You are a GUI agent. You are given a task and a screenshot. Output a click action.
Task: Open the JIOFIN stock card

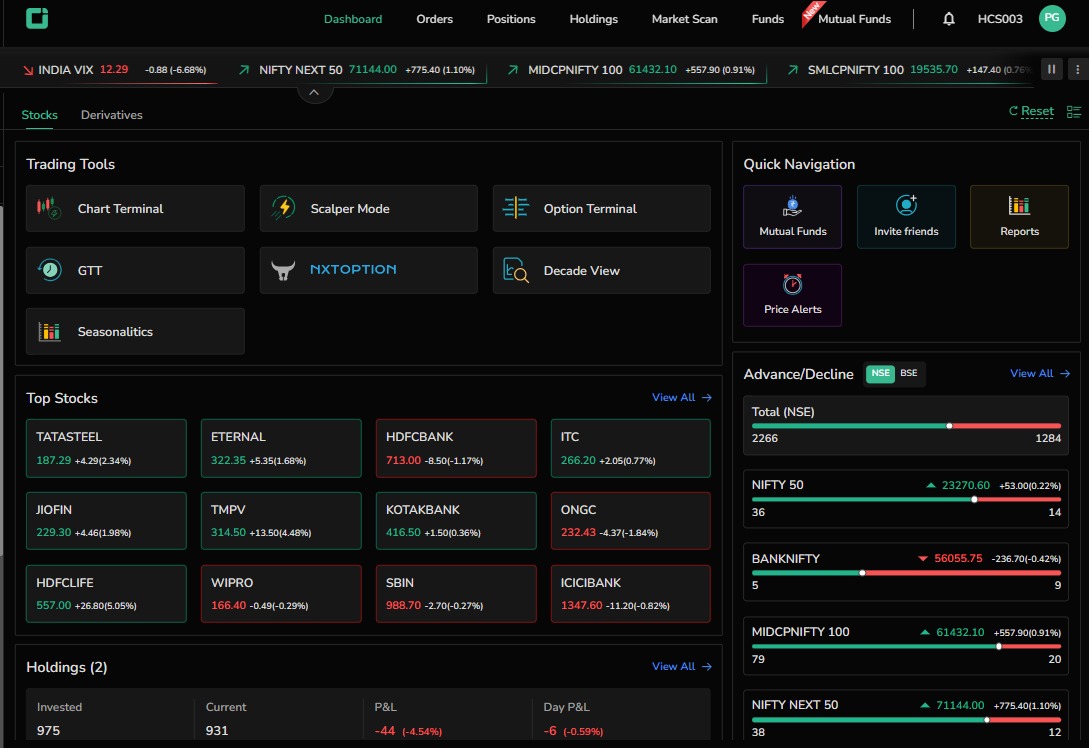106,521
